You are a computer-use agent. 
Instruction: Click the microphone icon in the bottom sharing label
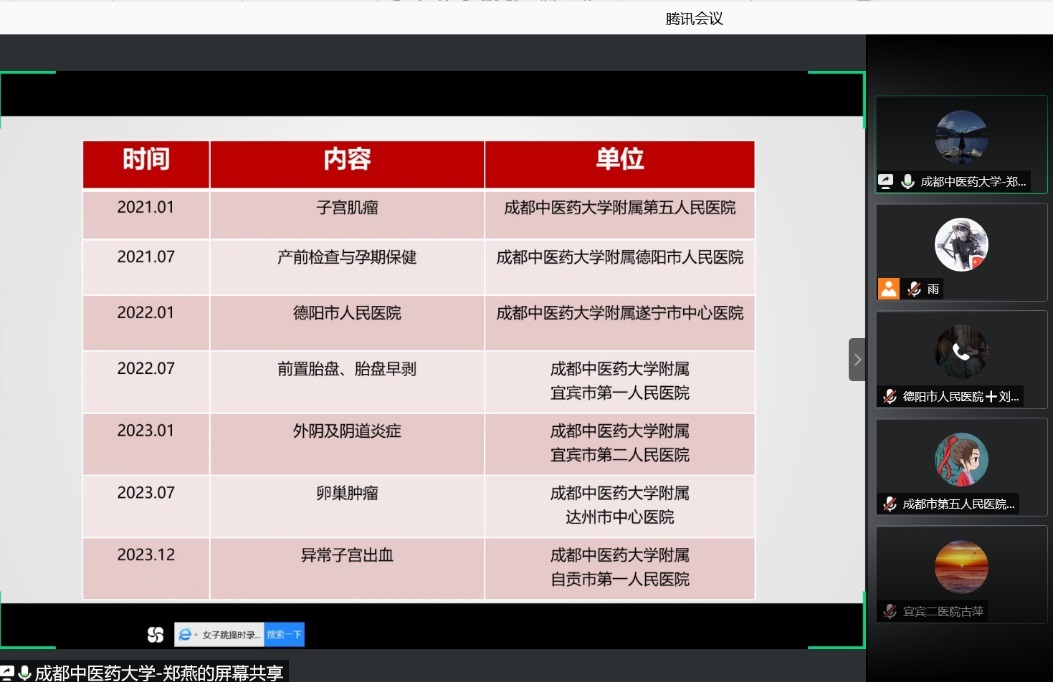pos(25,673)
